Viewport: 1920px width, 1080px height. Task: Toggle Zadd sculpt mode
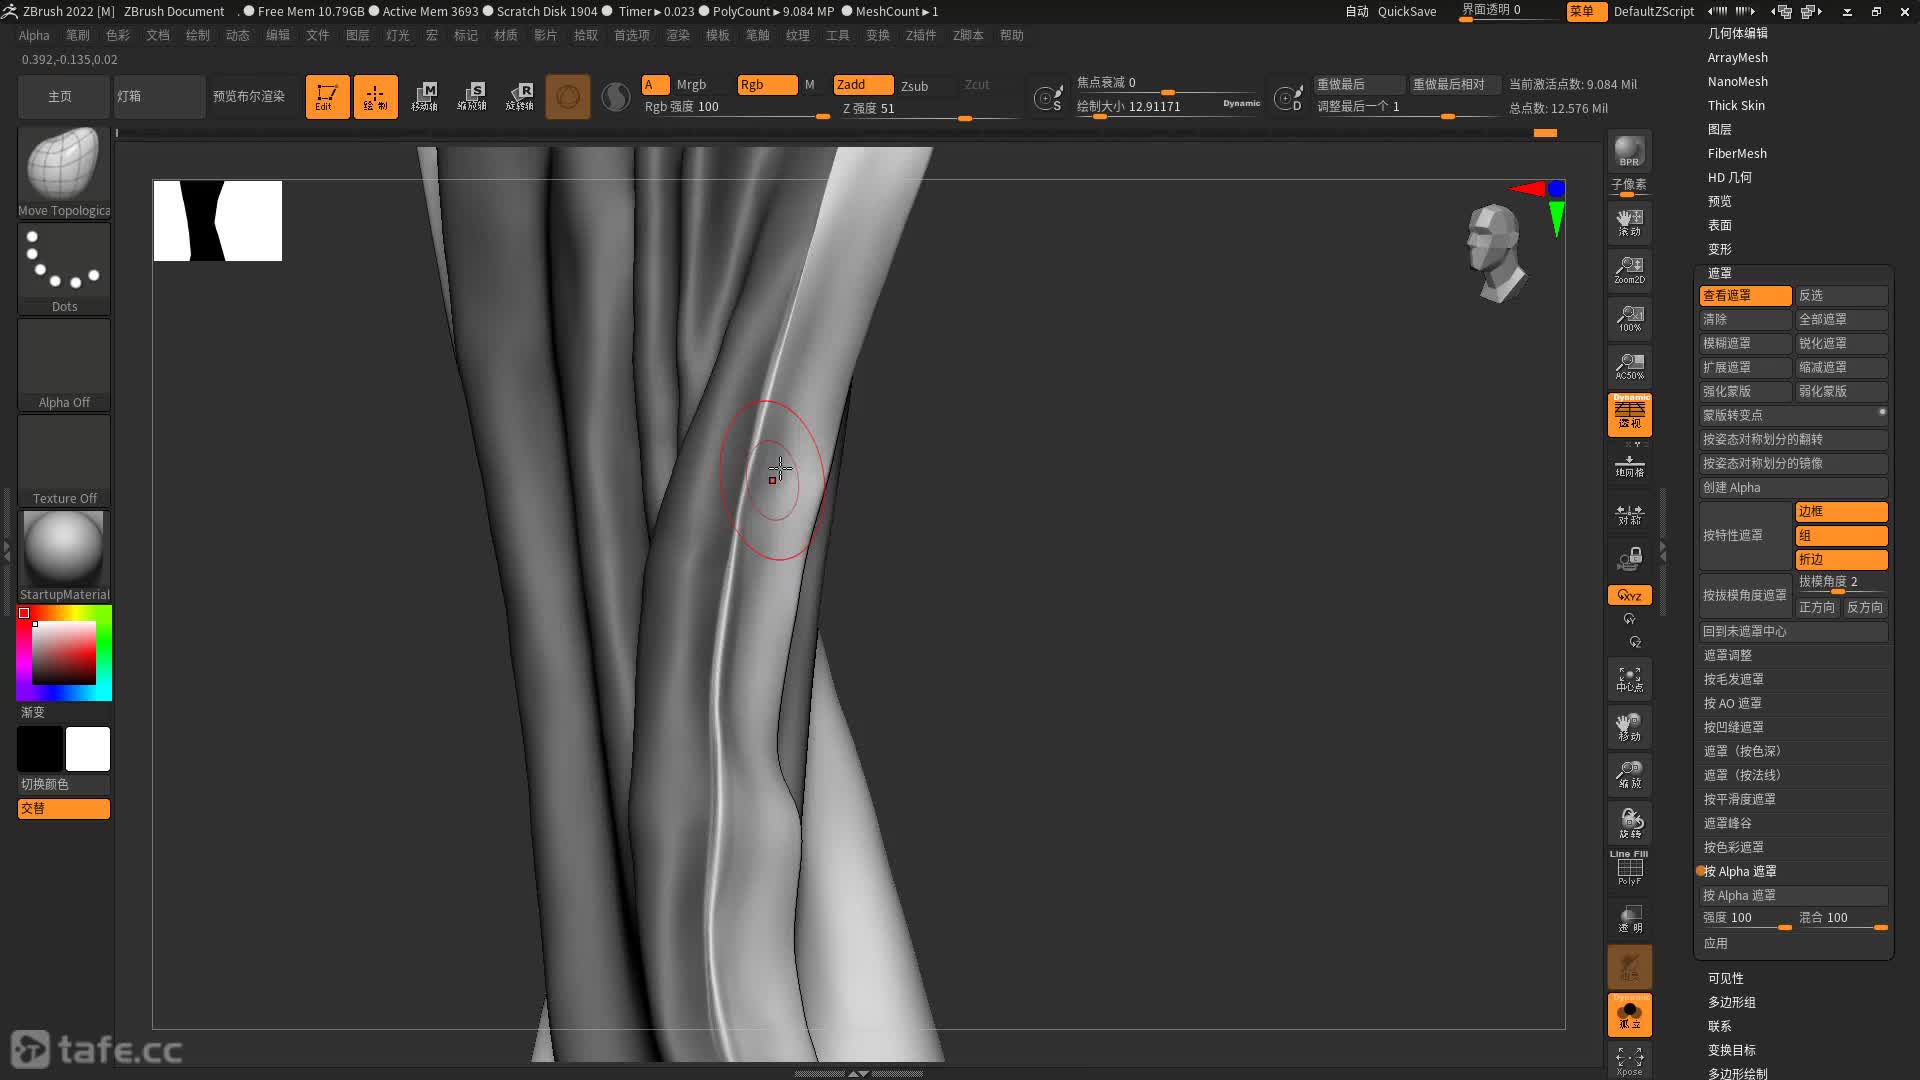tap(863, 85)
